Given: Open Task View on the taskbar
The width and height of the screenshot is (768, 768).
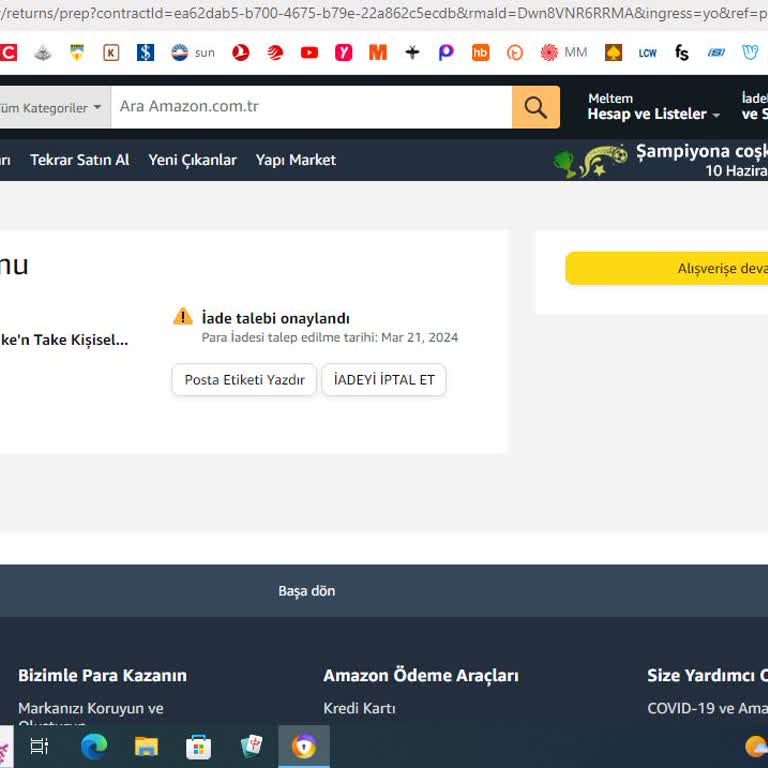Looking at the screenshot, I should 39,746.
